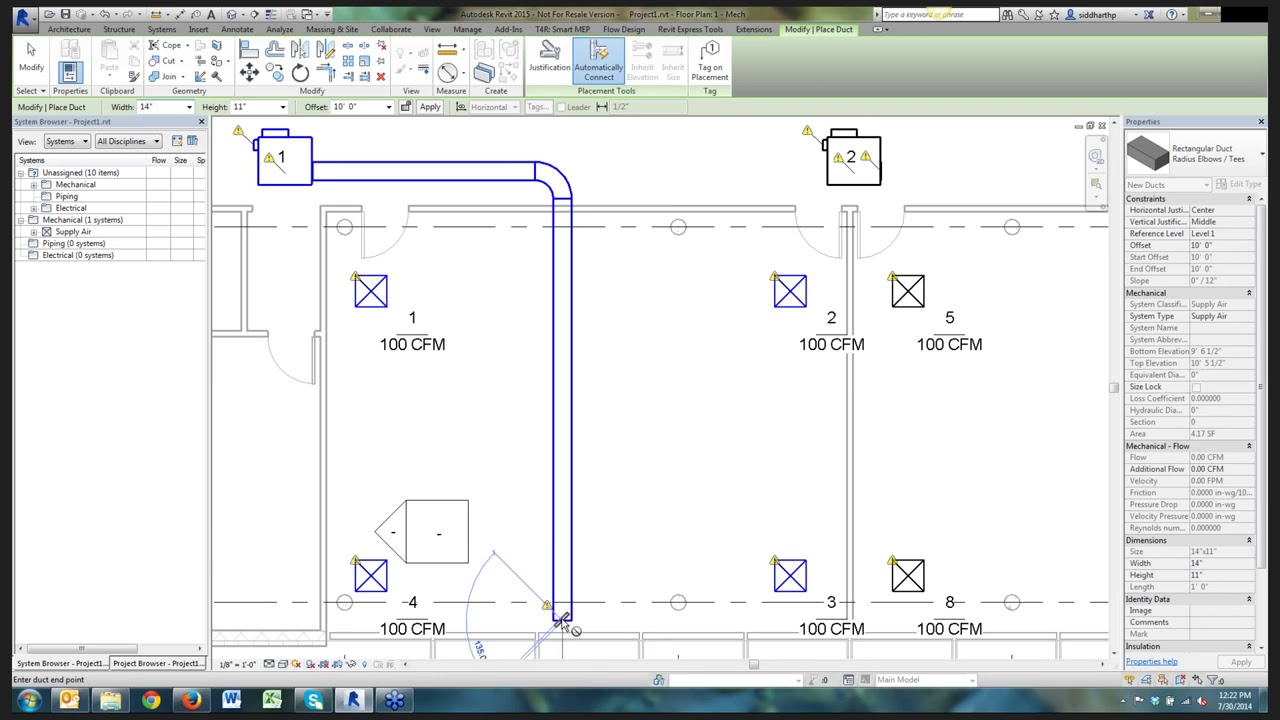Image resolution: width=1280 pixels, height=720 pixels.
Task: Click the Save icon in quick access toolbar
Action: 65,14
